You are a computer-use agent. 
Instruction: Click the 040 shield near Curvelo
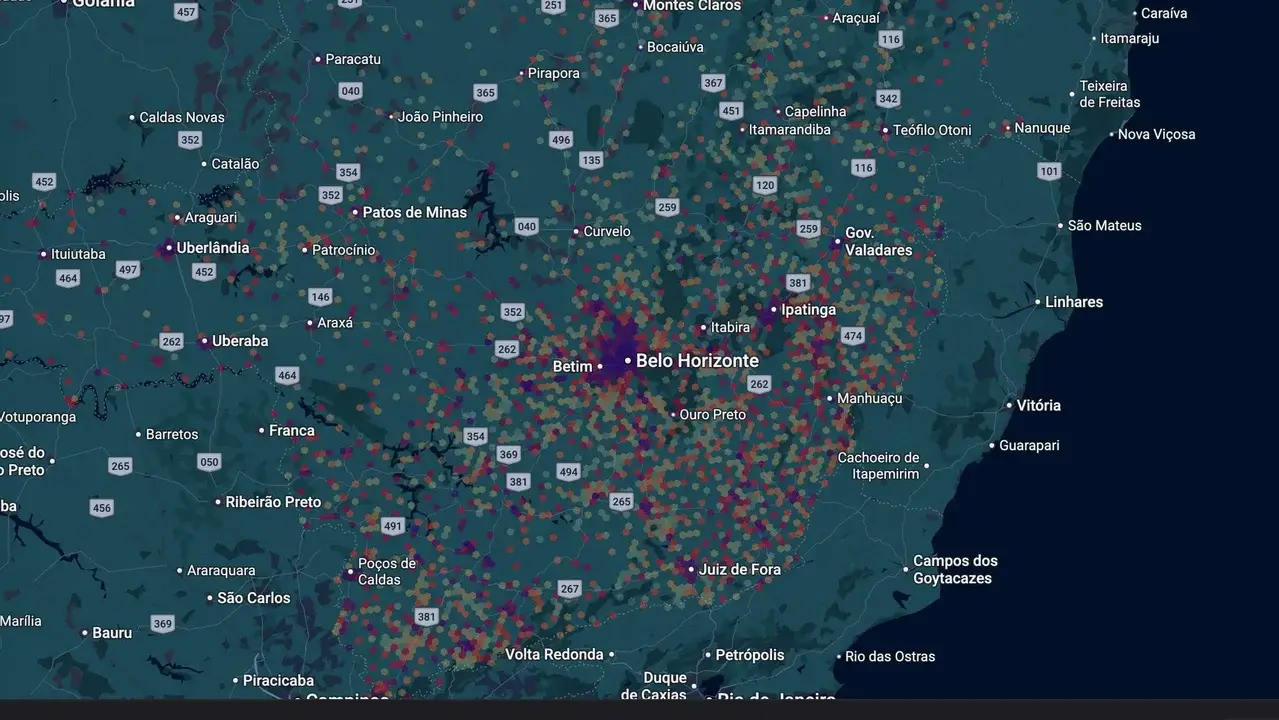[x=527, y=226]
